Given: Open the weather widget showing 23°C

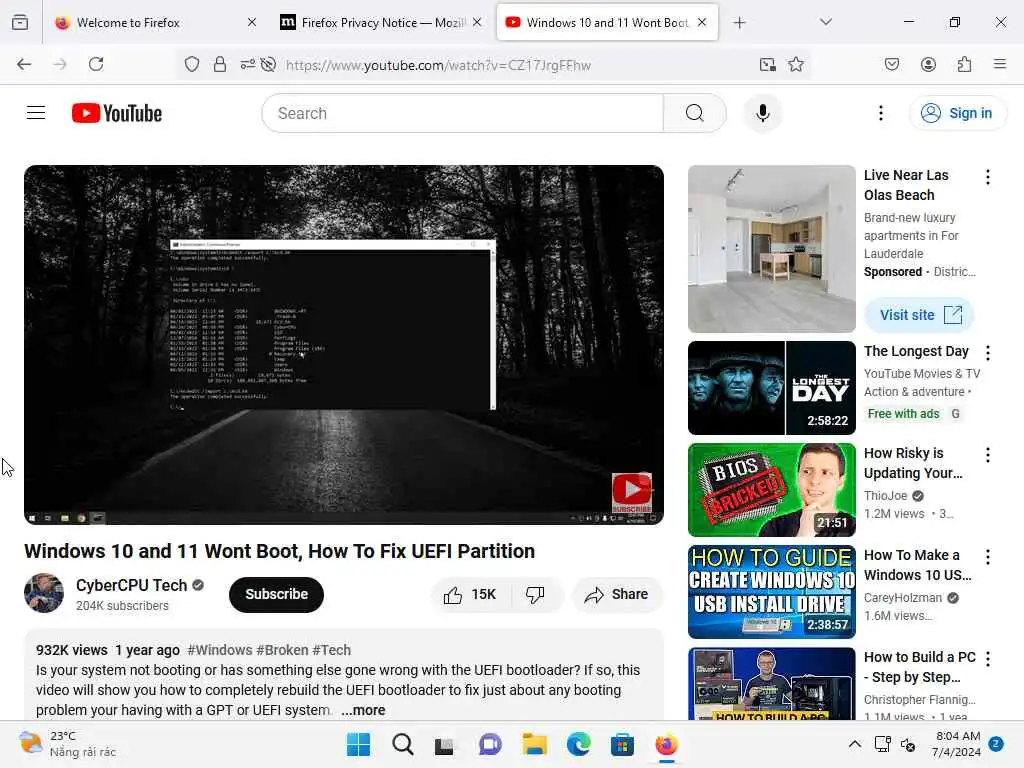Looking at the screenshot, I should pyautogui.click(x=68, y=744).
